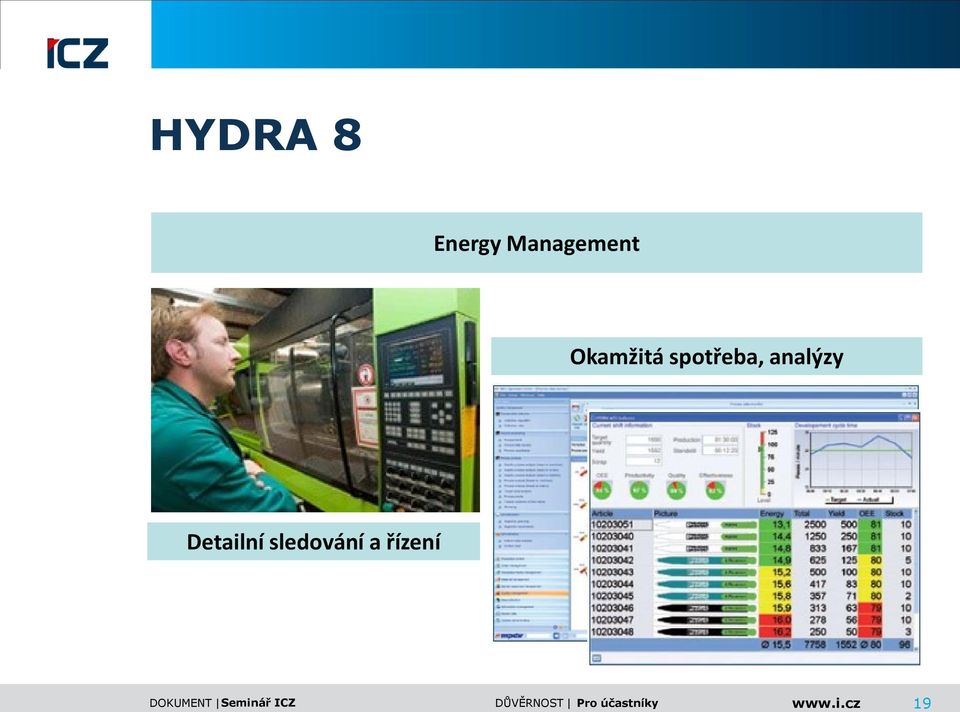Click energy value 13,1 green cell

point(775,525)
